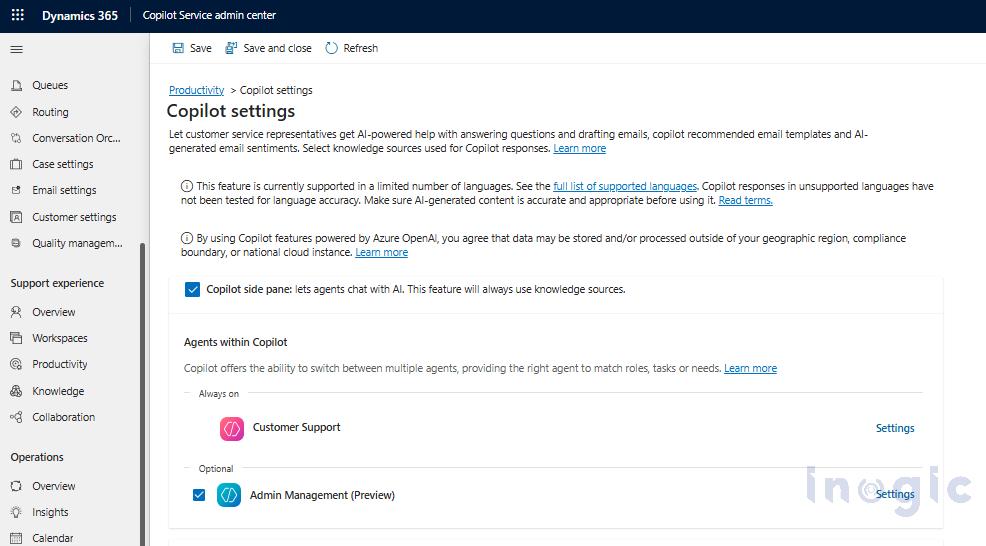Click the Insights lightbulb icon
The image size is (986, 546).
pos(16,512)
